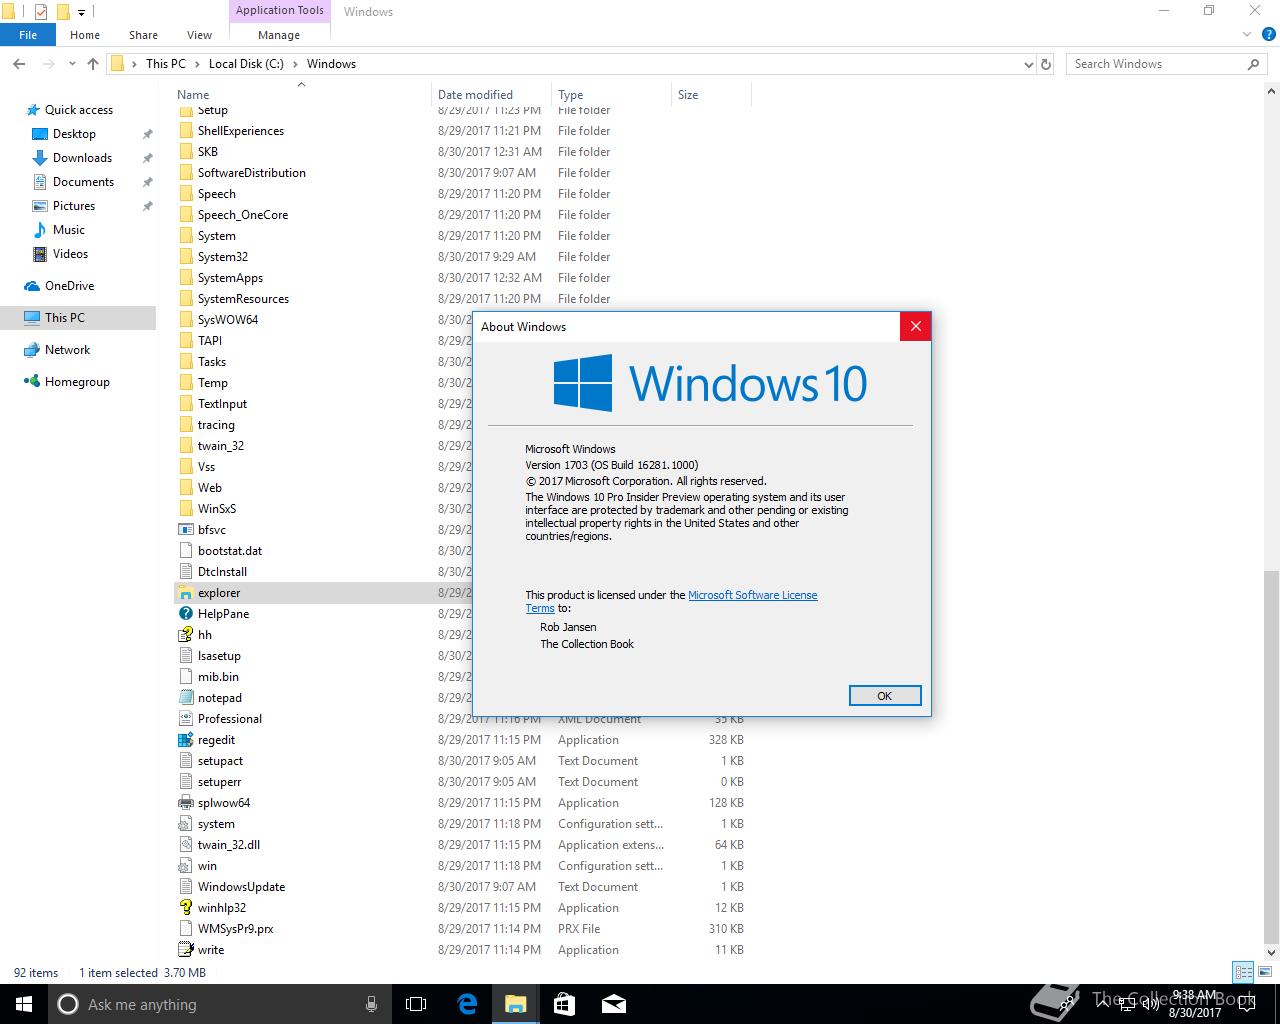Image resolution: width=1280 pixels, height=1024 pixels.
Task: Open the Microsoft Software License Terms link
Action: [752, 595]
